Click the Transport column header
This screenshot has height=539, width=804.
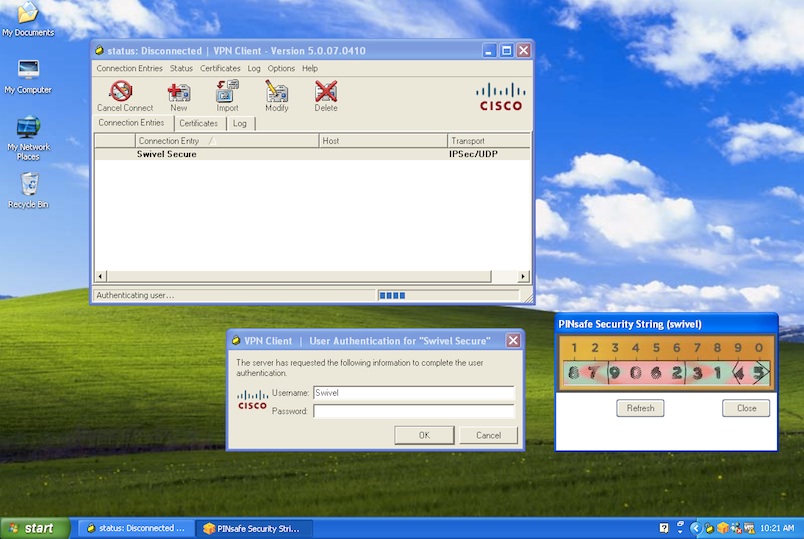[489, 141]
